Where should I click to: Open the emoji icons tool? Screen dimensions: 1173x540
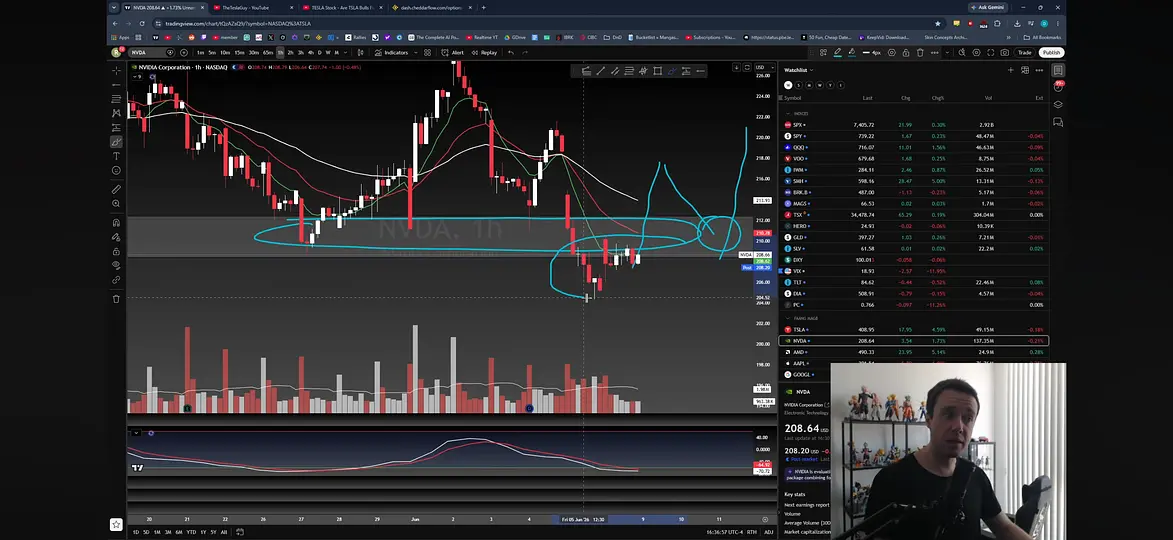coord(116,170)
